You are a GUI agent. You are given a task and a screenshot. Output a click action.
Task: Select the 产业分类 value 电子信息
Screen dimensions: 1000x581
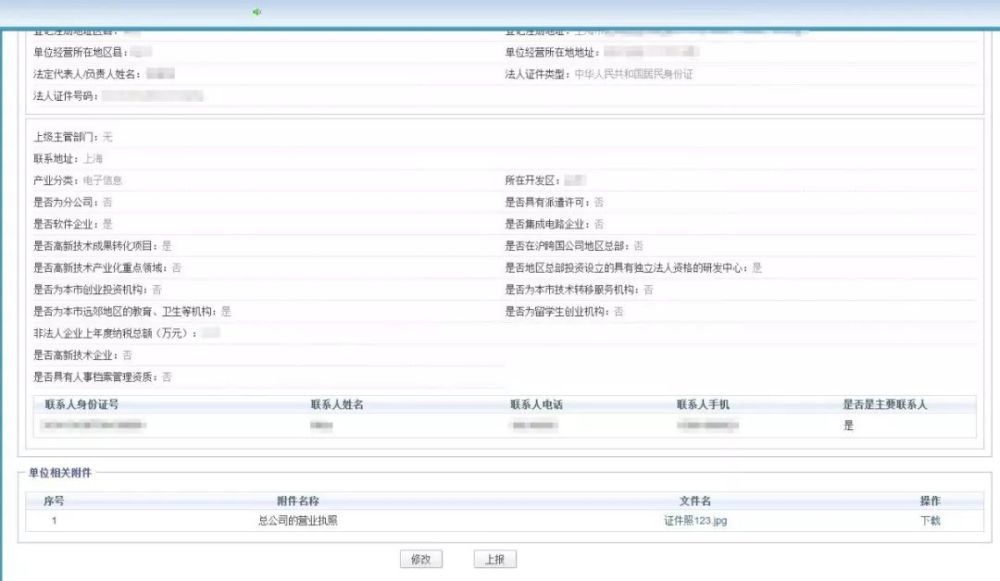tap(102, 180)
